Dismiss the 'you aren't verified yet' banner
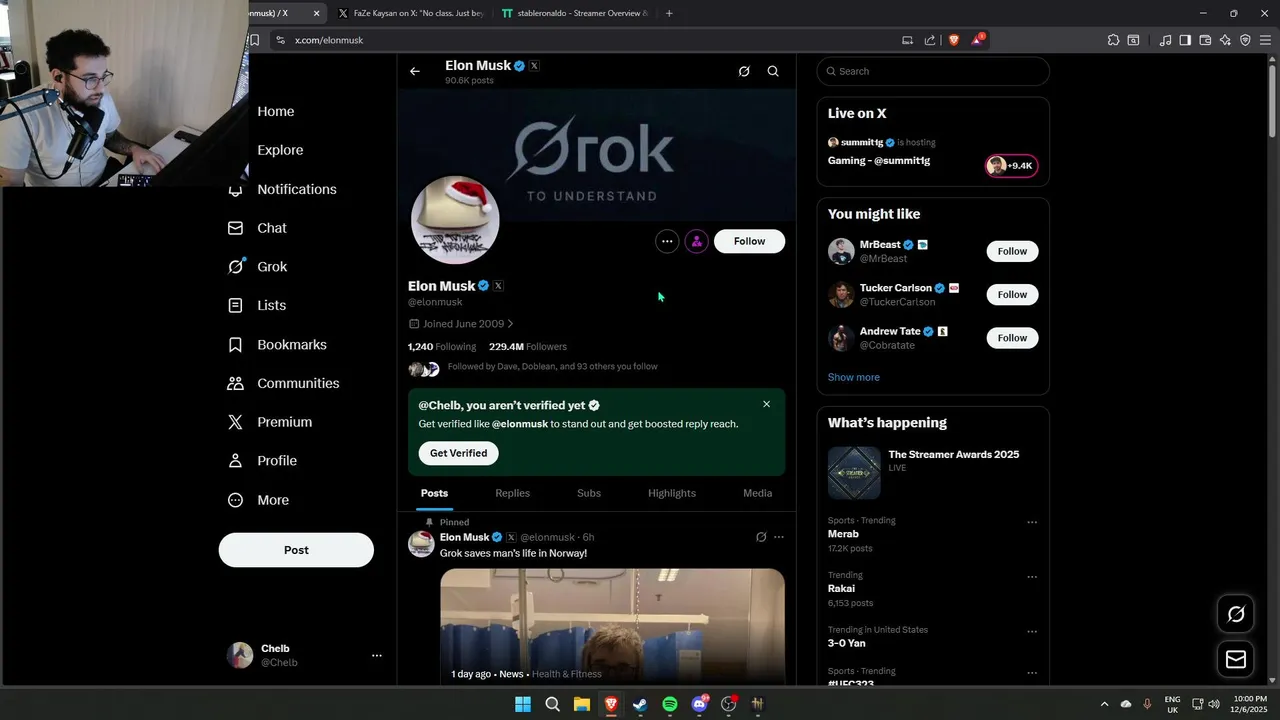 pos(766,404)
